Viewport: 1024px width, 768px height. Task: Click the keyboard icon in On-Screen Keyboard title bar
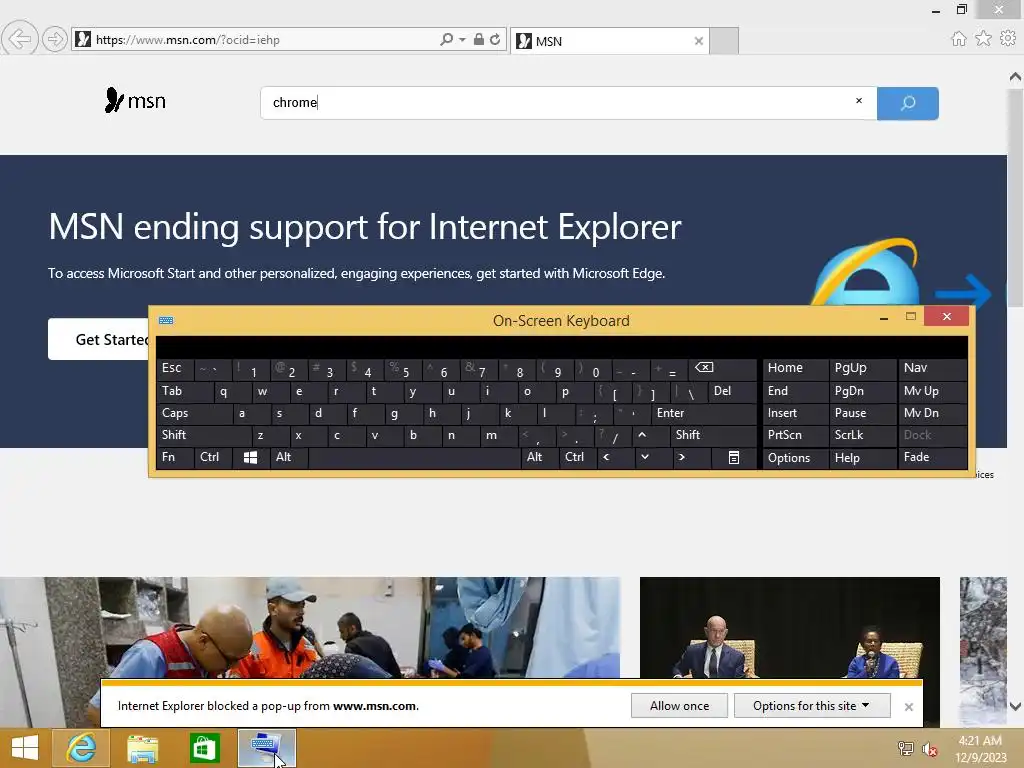coord(166,320)
